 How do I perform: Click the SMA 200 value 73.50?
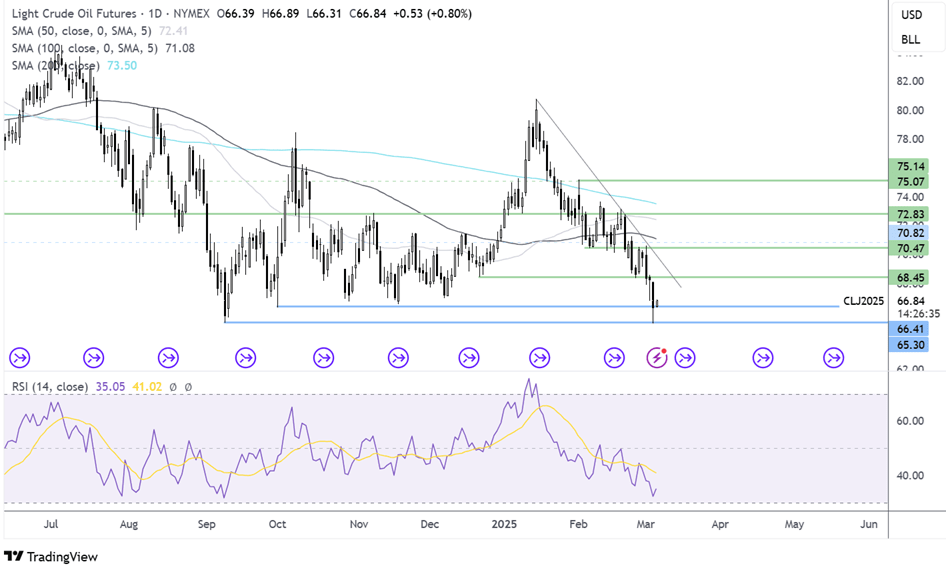122,65
